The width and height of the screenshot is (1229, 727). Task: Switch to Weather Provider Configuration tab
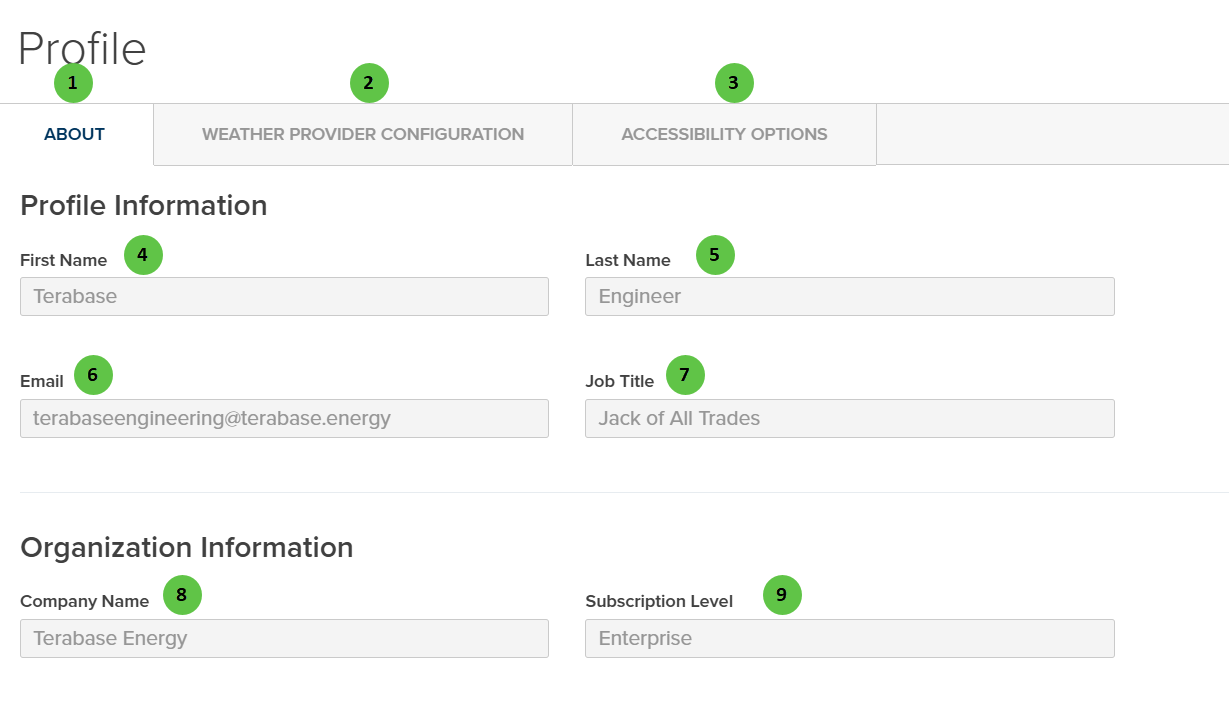[x=363, y=134]
